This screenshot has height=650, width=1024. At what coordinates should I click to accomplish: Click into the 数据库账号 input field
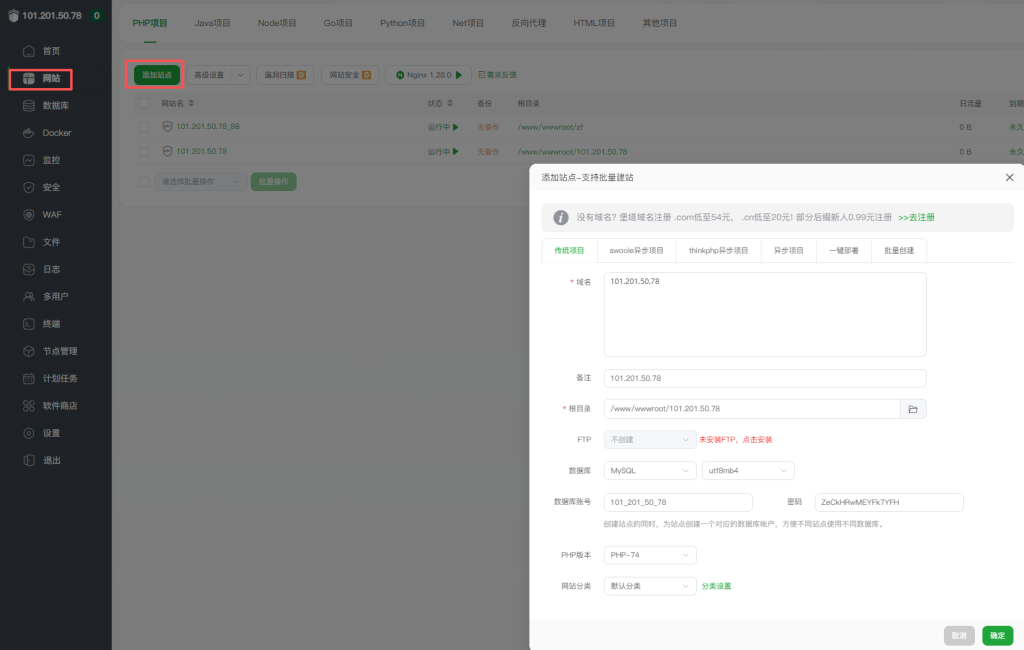tap(678, 502)
